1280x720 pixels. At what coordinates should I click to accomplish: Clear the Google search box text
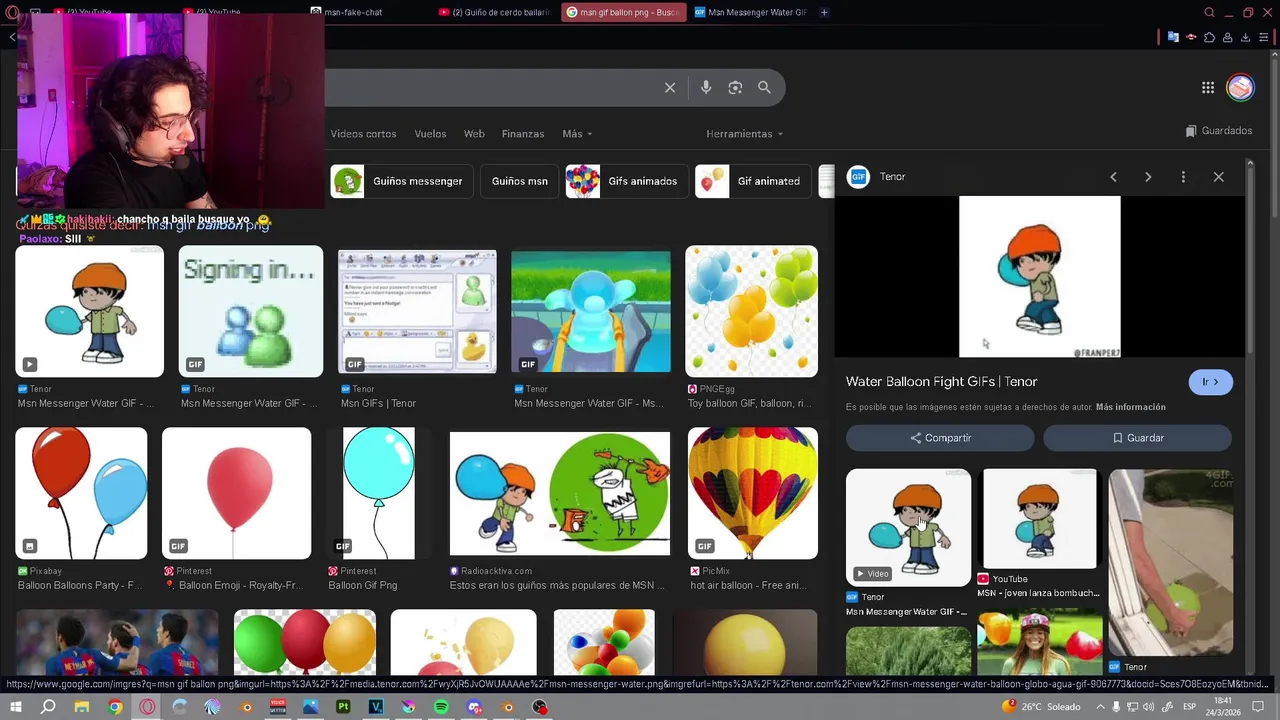[670, 88]
